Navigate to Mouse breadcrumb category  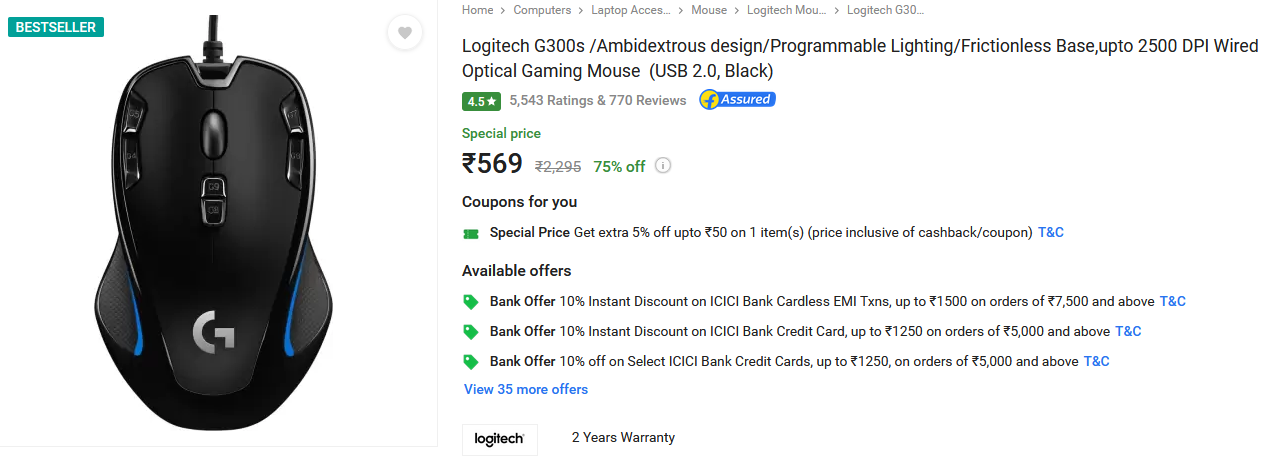tap(709, 10)
